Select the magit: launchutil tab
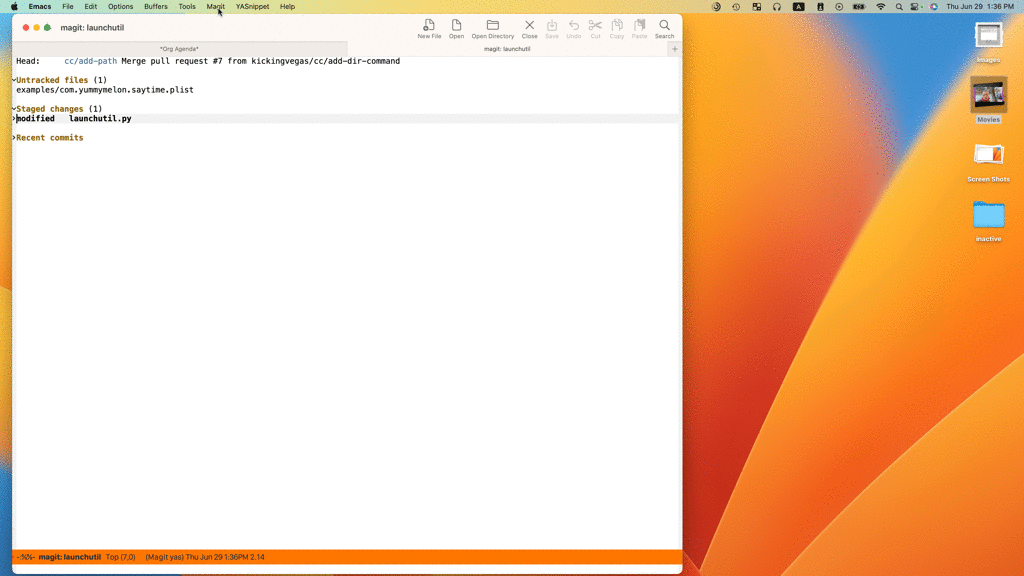 tap(507, 49)
